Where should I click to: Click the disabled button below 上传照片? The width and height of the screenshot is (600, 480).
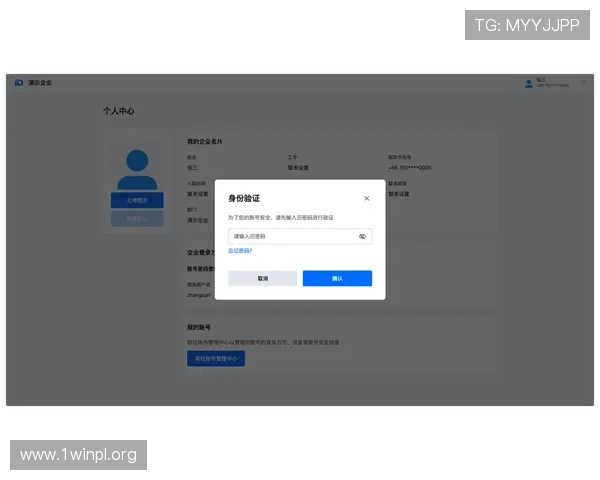pyautogui.click(x=137, y=219)
